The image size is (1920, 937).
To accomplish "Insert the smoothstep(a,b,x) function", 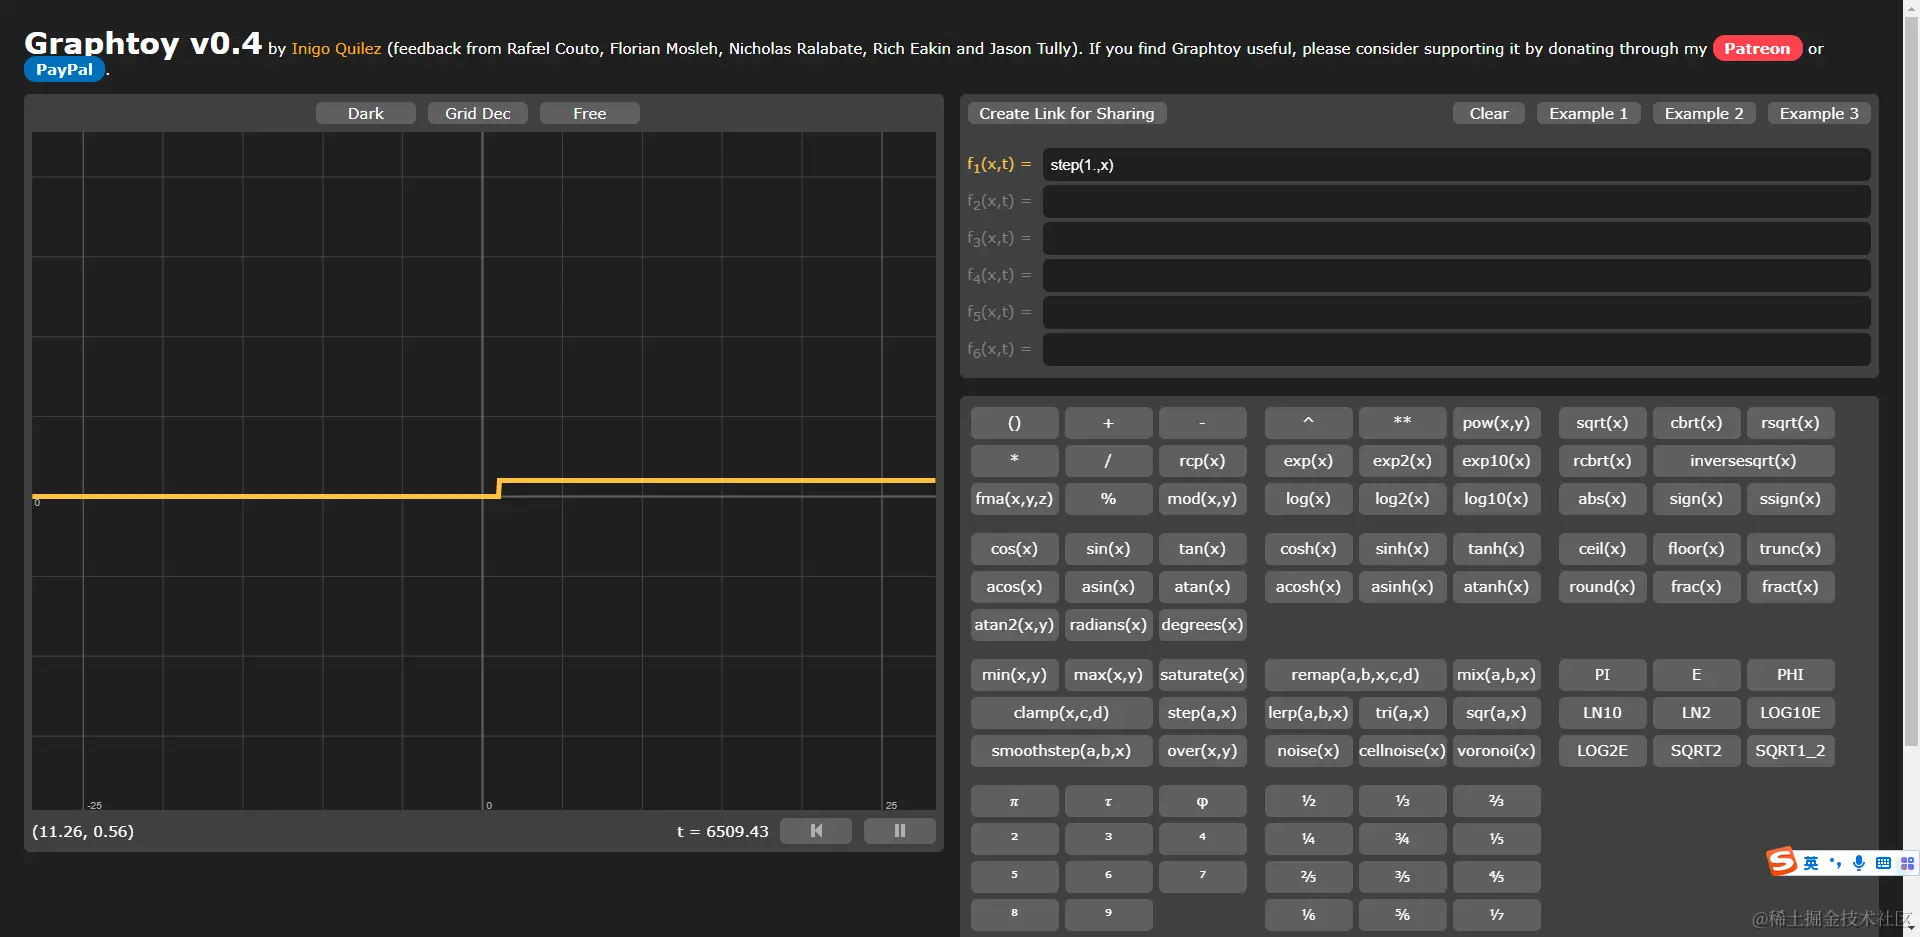I will tap(1060, 750).
